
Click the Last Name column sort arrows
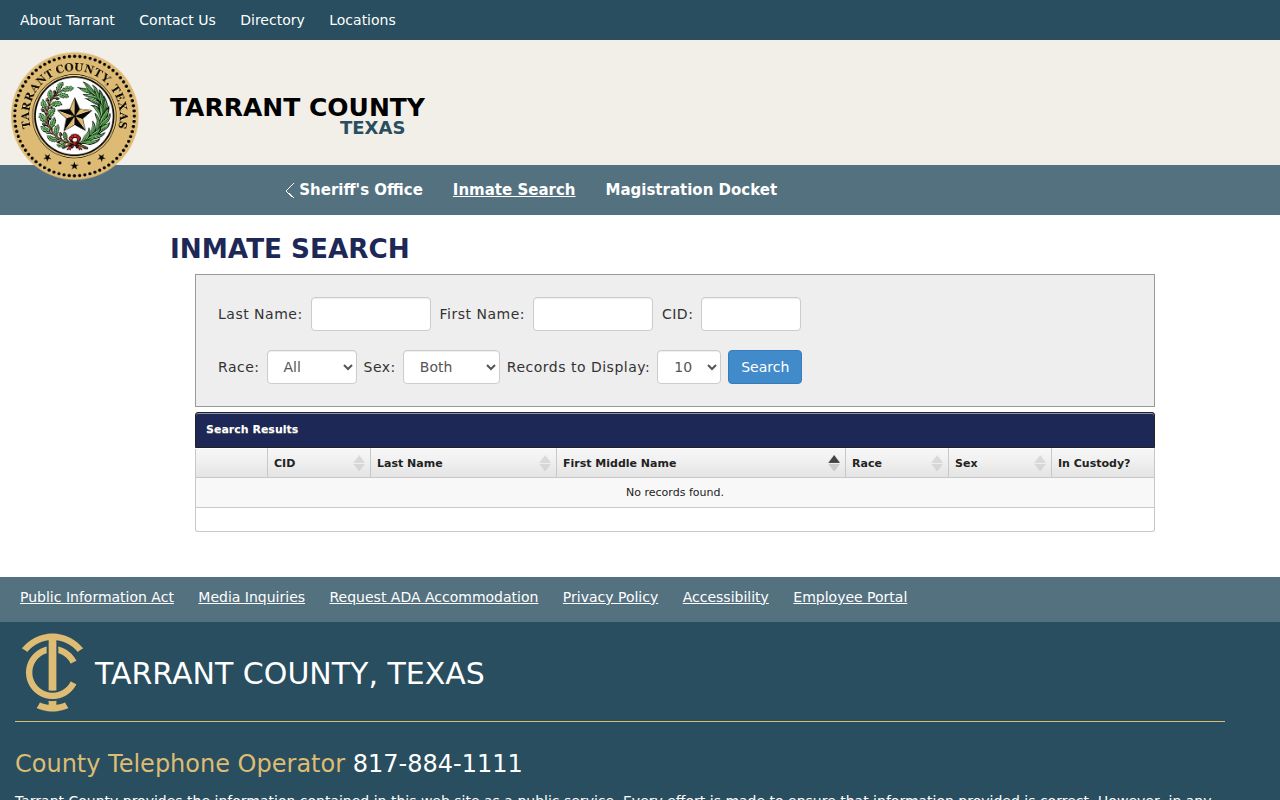click(x=545, y=463)
